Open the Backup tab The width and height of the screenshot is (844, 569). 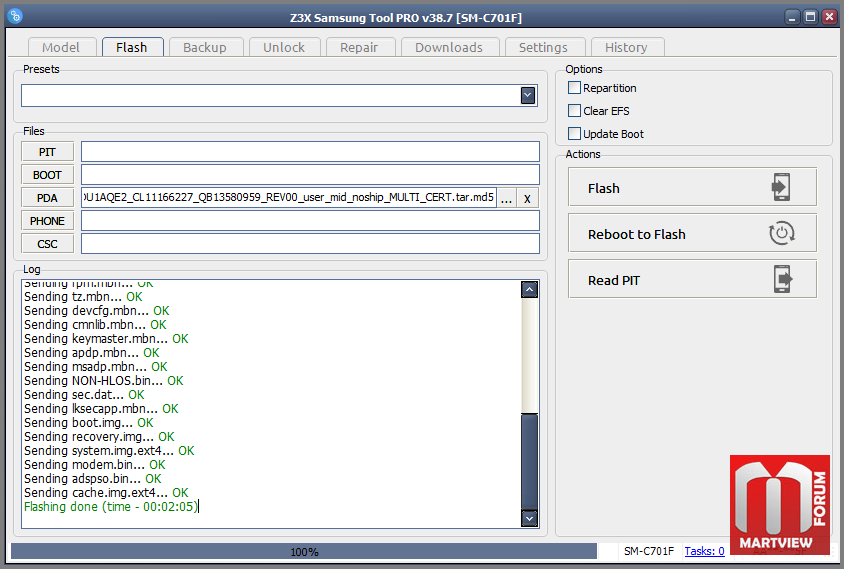pos(205,47)
